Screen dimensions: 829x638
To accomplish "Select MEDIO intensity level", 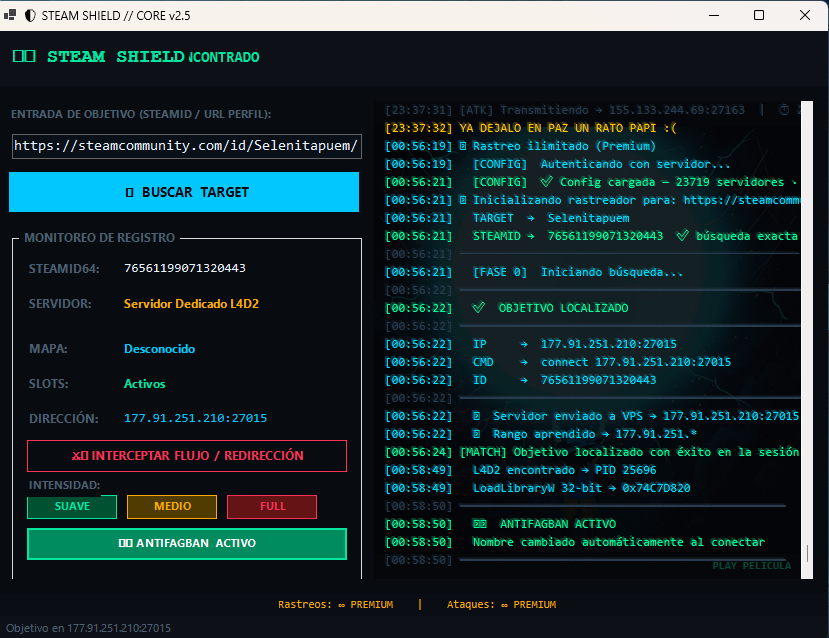I will click(172, 506).
